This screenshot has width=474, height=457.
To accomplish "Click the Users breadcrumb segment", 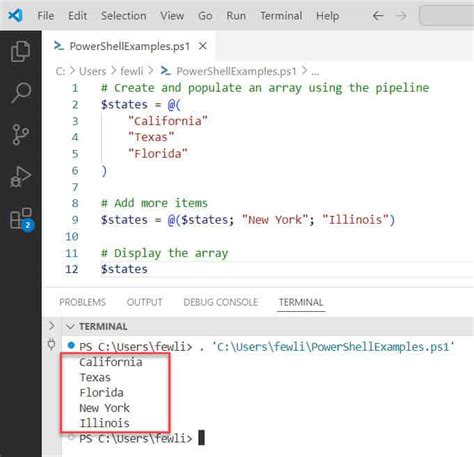I will click(92, 71).
